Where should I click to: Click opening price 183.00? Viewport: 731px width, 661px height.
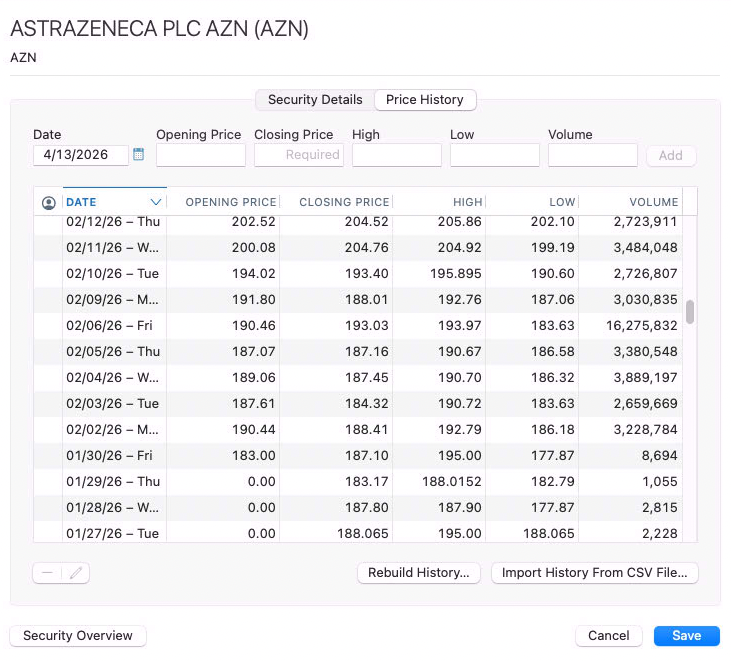click(x=254, y=456)
